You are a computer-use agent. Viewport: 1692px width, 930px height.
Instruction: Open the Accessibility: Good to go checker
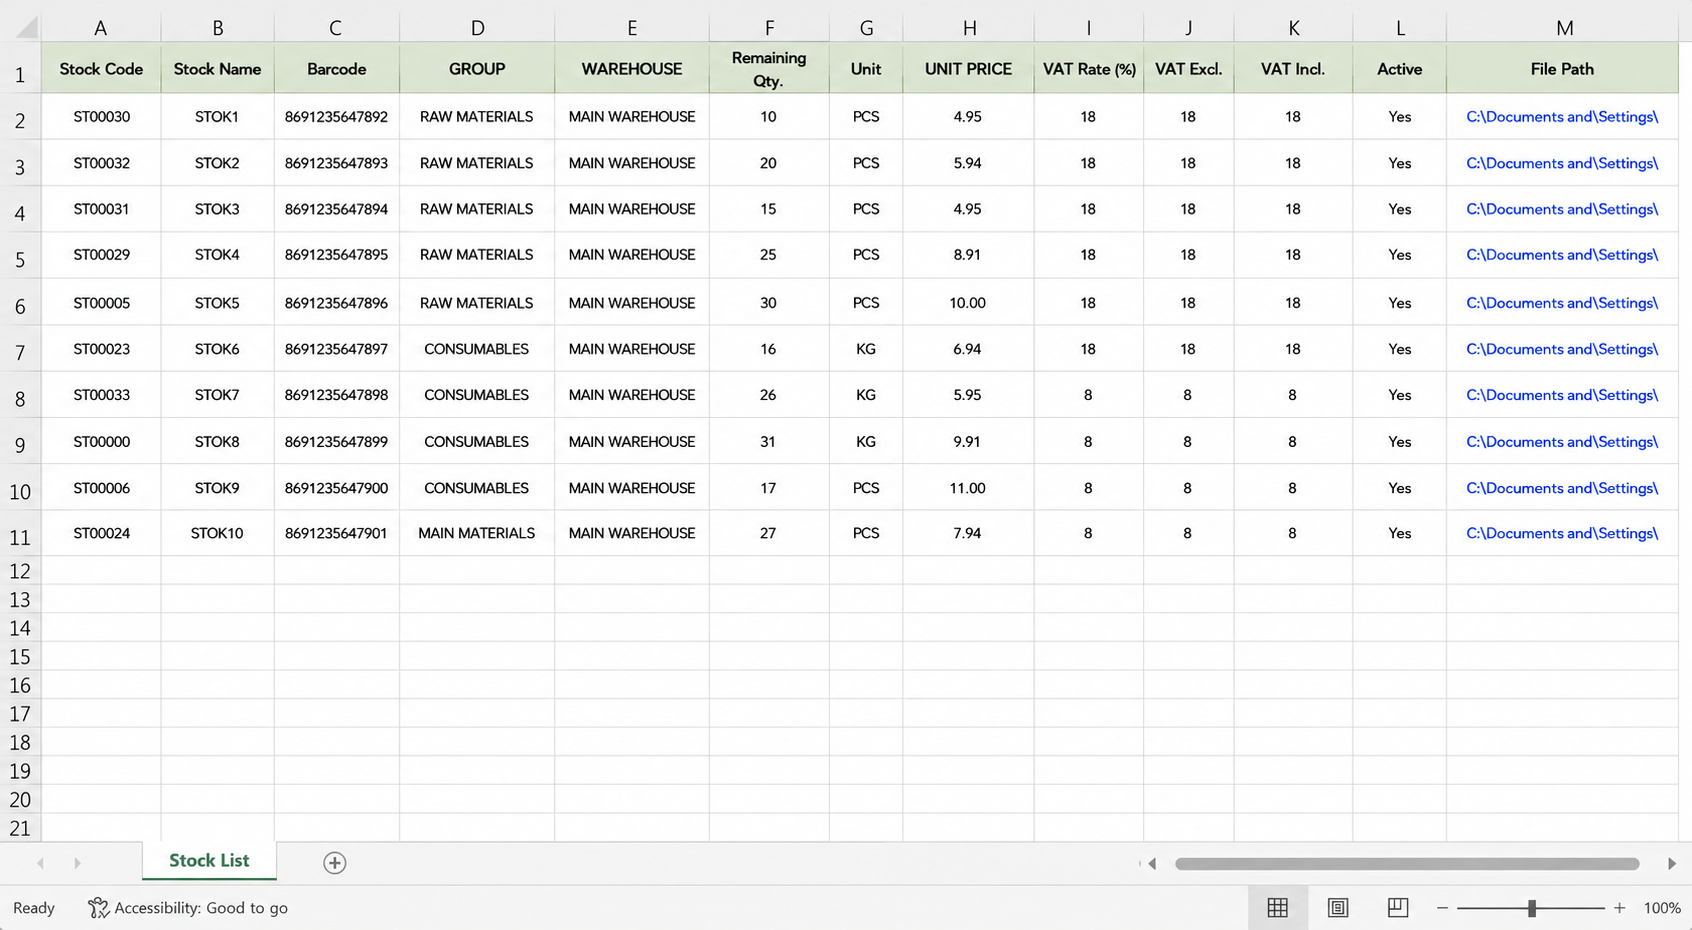(x=188, y=908)
